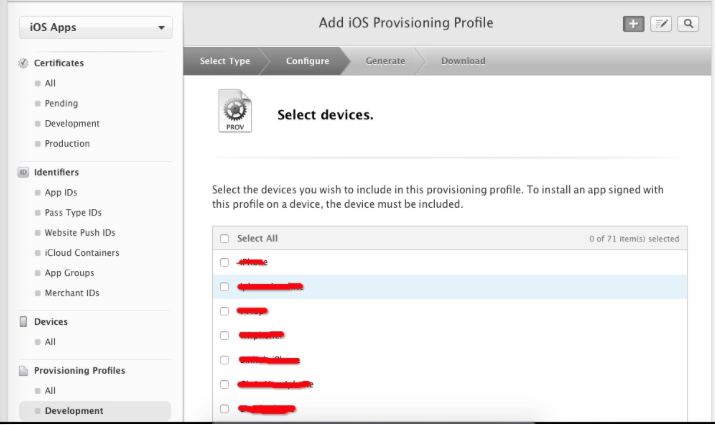Click the PROV provisioning file icon

234,112
